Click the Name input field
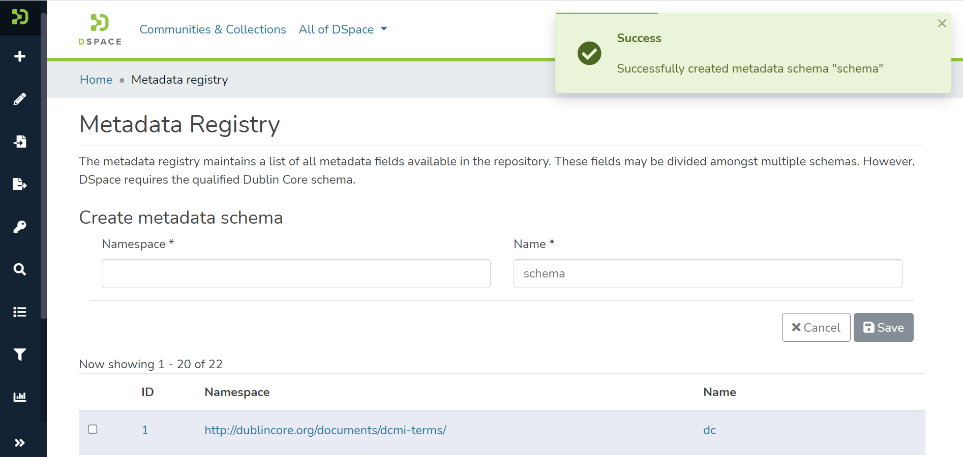The image size is (963, 457). coord(707,274)
